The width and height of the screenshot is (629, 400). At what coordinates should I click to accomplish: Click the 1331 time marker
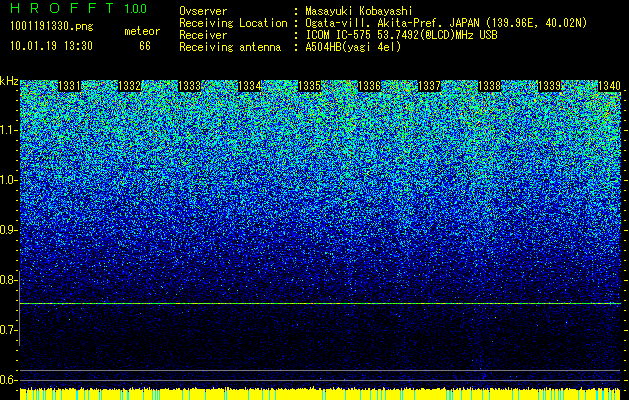[69, 86]
